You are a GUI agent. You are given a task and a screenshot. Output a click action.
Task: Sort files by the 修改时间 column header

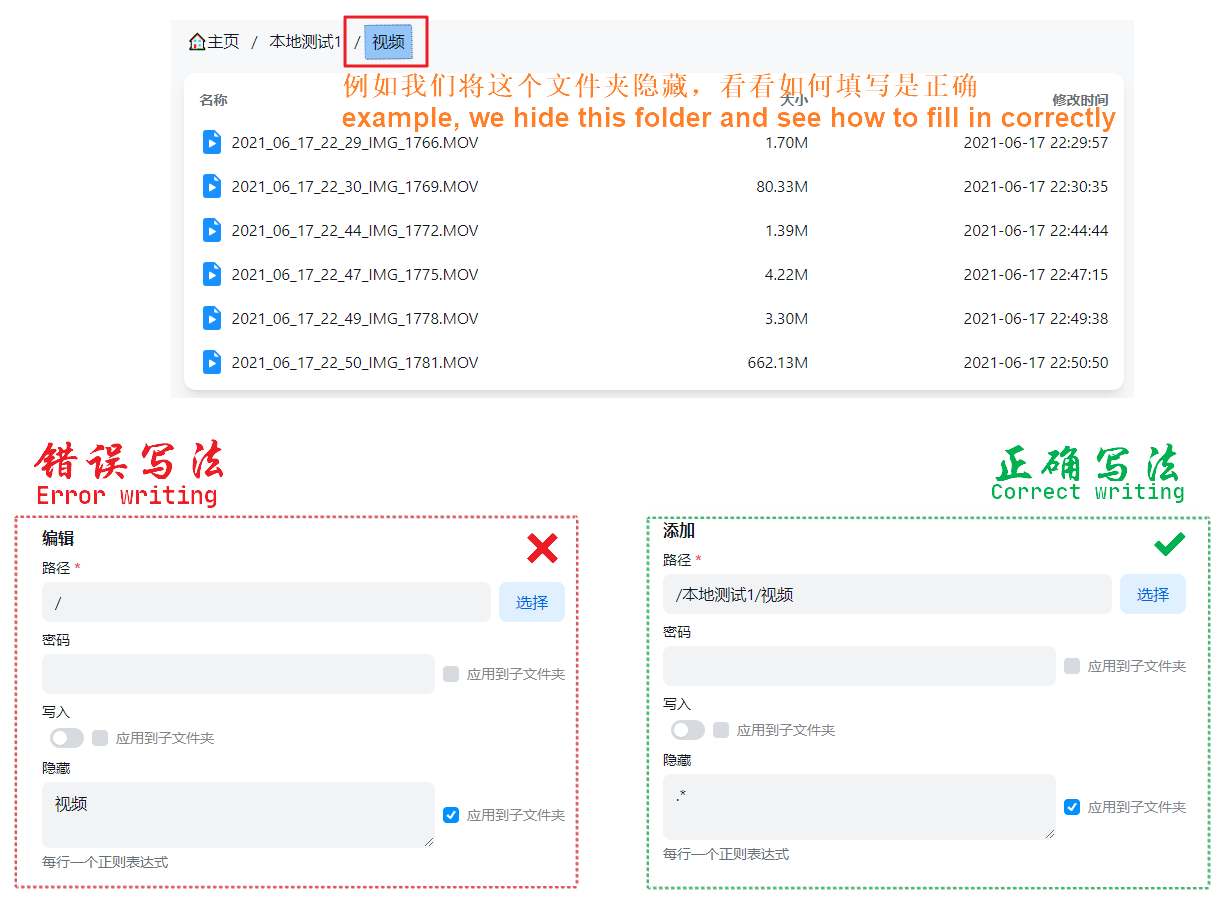click(1079, 100)
